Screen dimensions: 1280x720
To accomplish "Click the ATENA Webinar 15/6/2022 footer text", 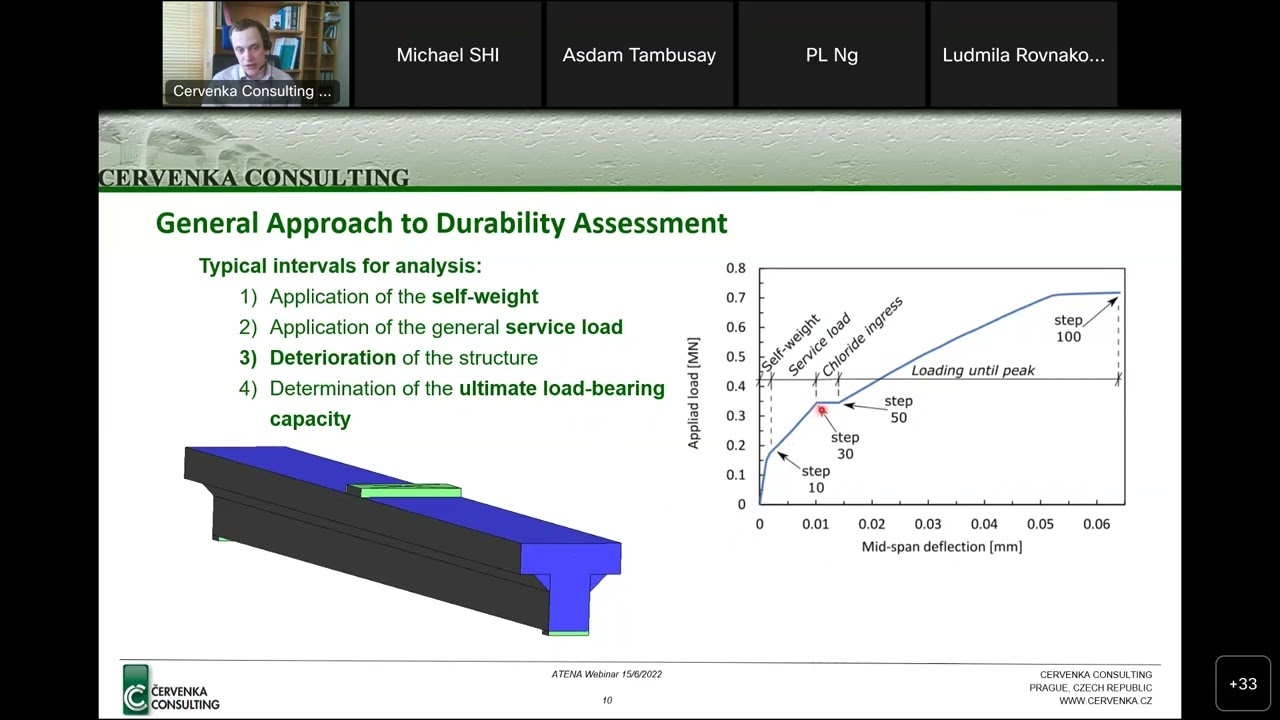I will (x=607, y=674).
